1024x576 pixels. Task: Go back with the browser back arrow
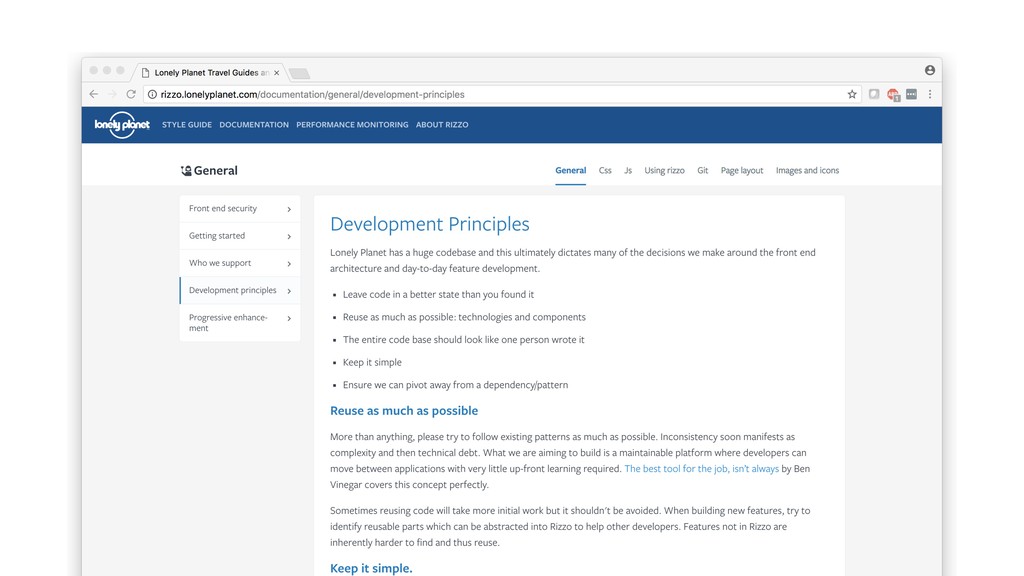coord(93,94)
